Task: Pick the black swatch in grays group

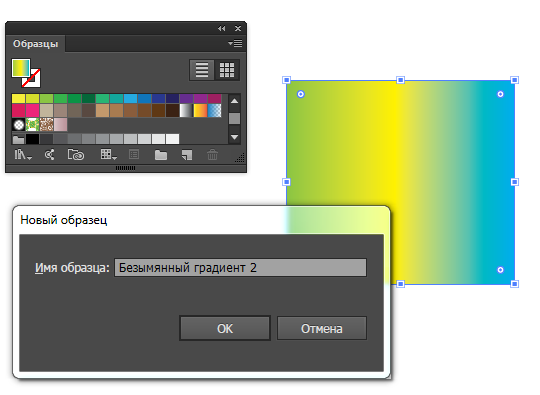Action: tap(32, 139)
